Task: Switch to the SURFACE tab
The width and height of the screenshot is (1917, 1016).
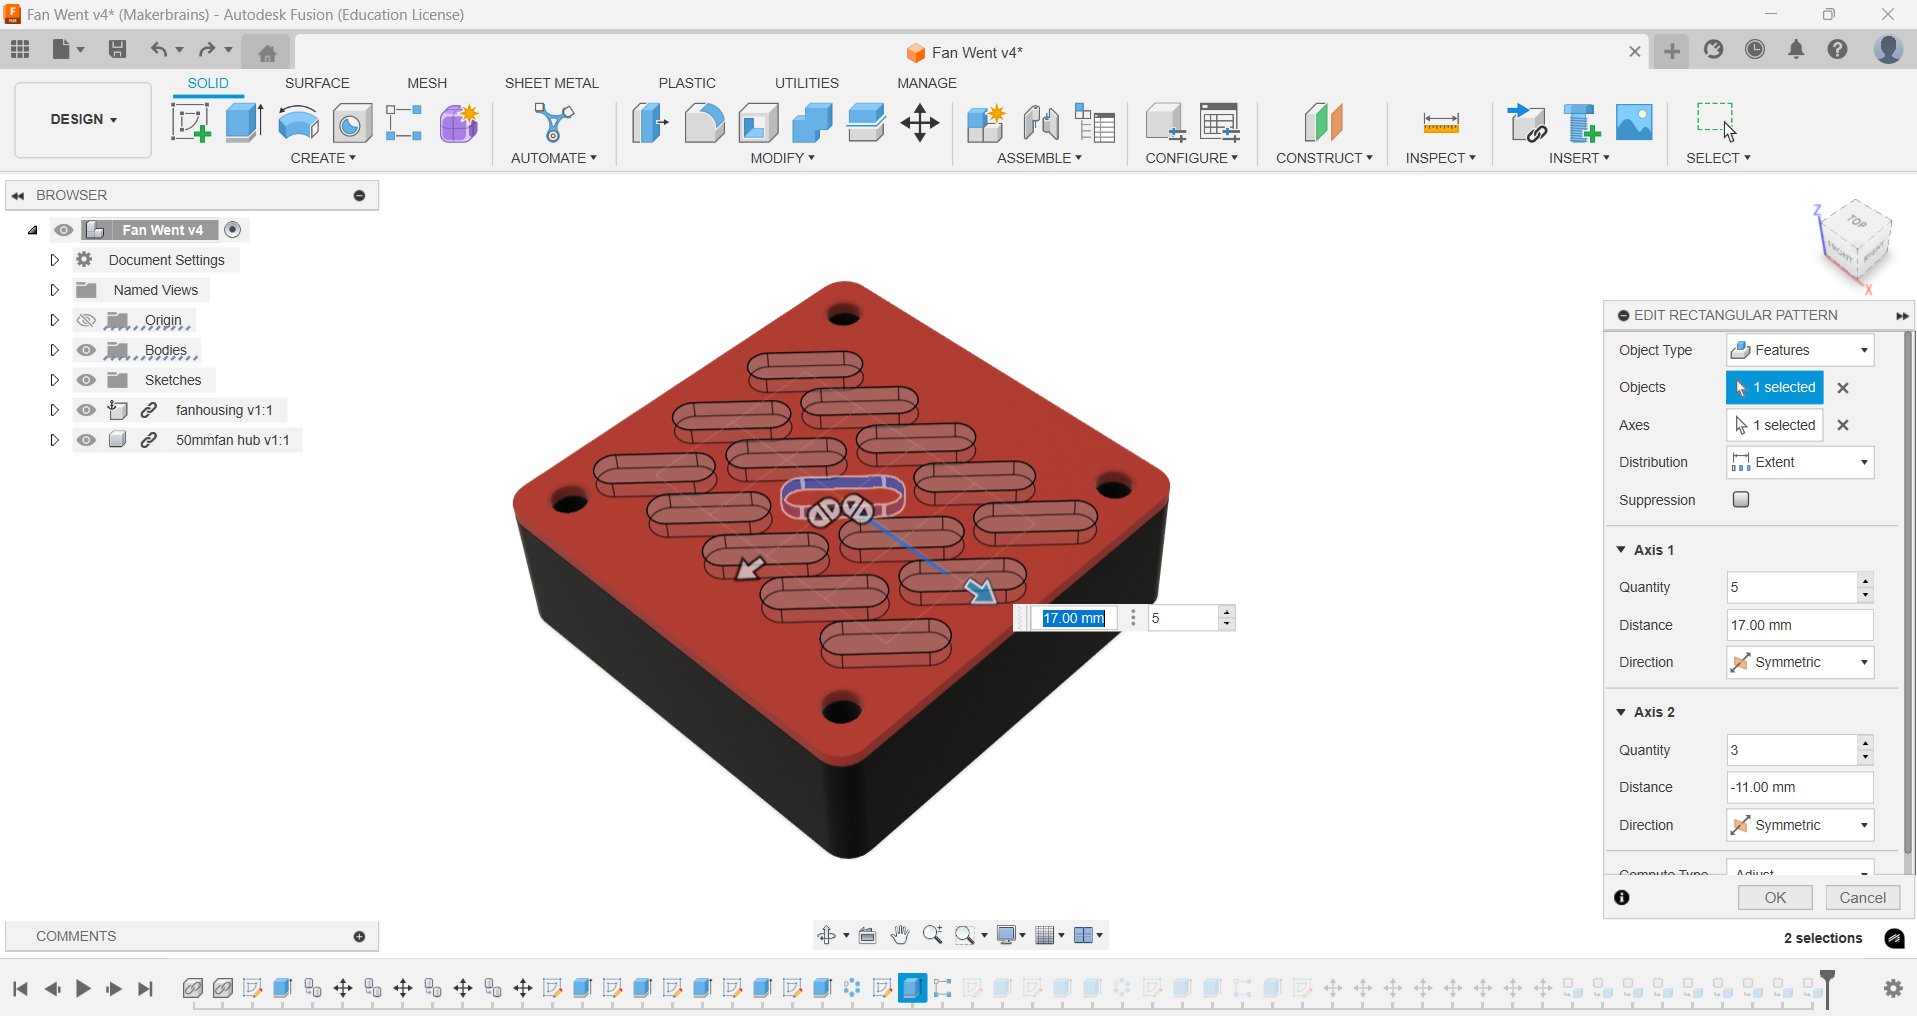Action: coord(317,83)
